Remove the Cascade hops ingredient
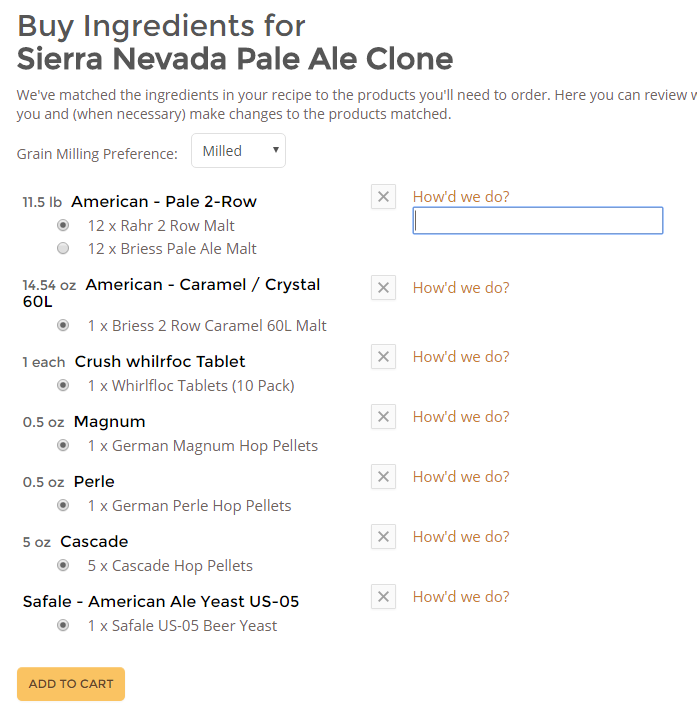 pos(383,537)
